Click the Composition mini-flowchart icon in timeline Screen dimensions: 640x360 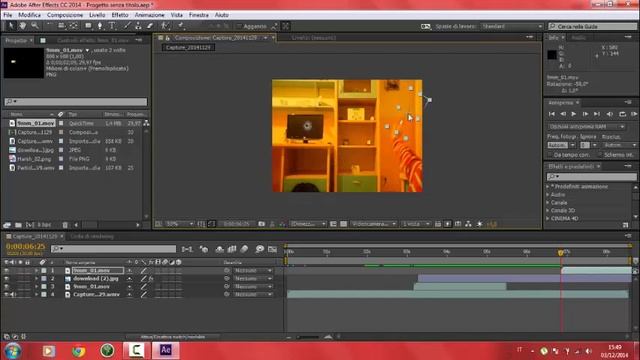[187, 249]
